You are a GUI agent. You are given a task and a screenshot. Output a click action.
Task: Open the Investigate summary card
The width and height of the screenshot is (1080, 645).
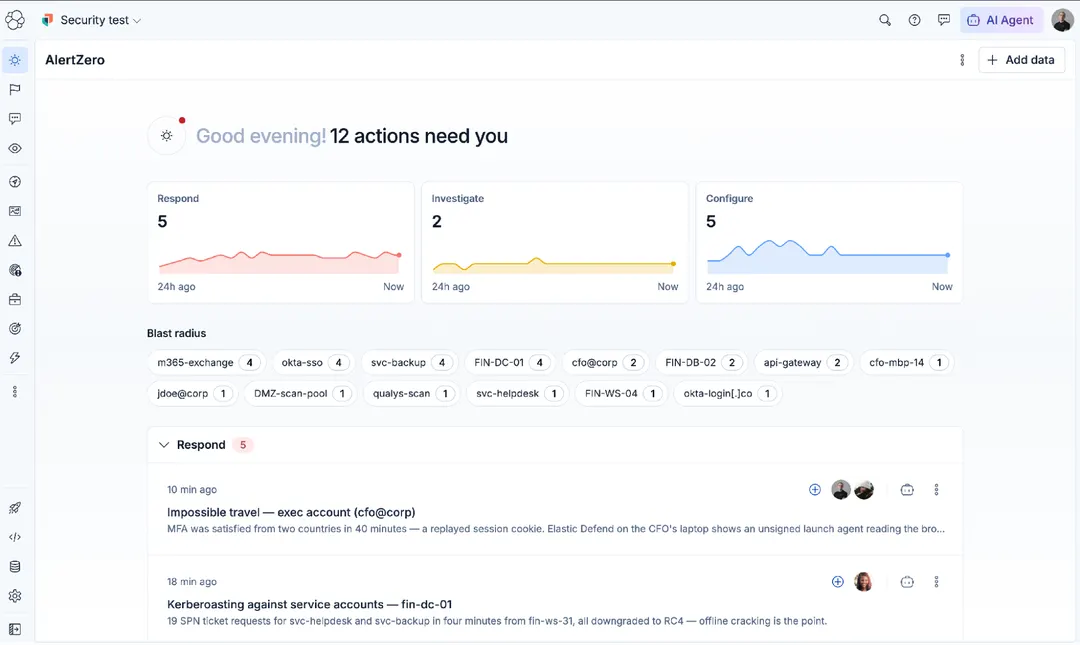pyautogui.click(x=555, y=242)
